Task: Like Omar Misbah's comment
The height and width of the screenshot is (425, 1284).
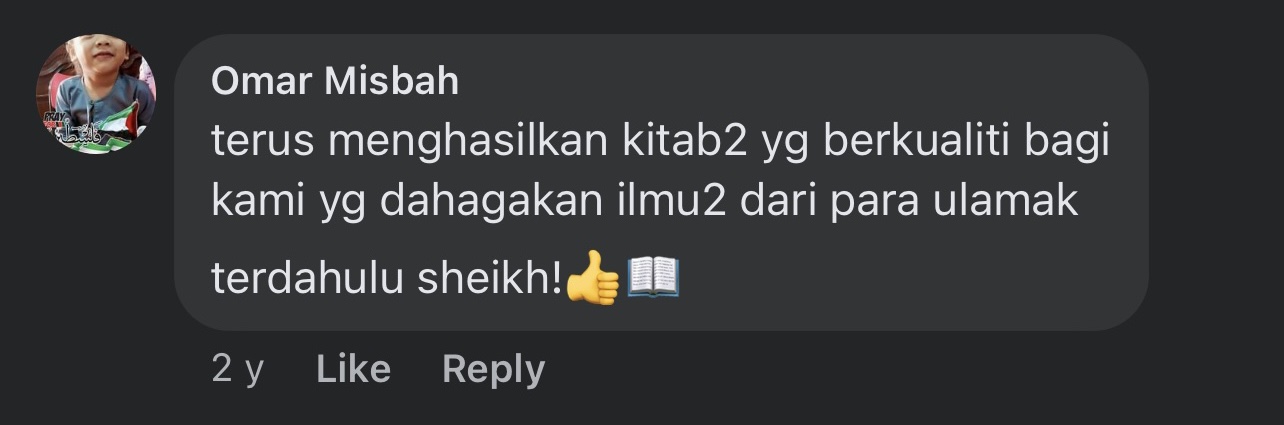Action: tap(353, 369)
